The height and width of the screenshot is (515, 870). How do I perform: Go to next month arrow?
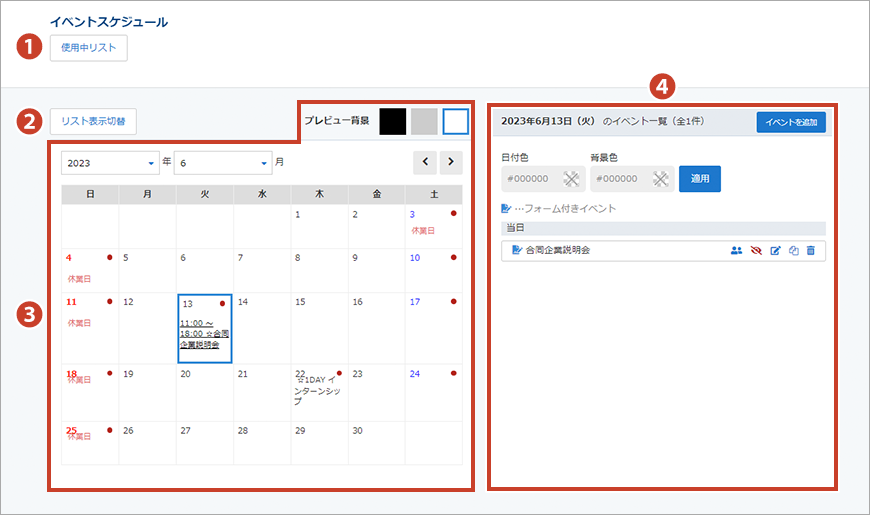451,162
